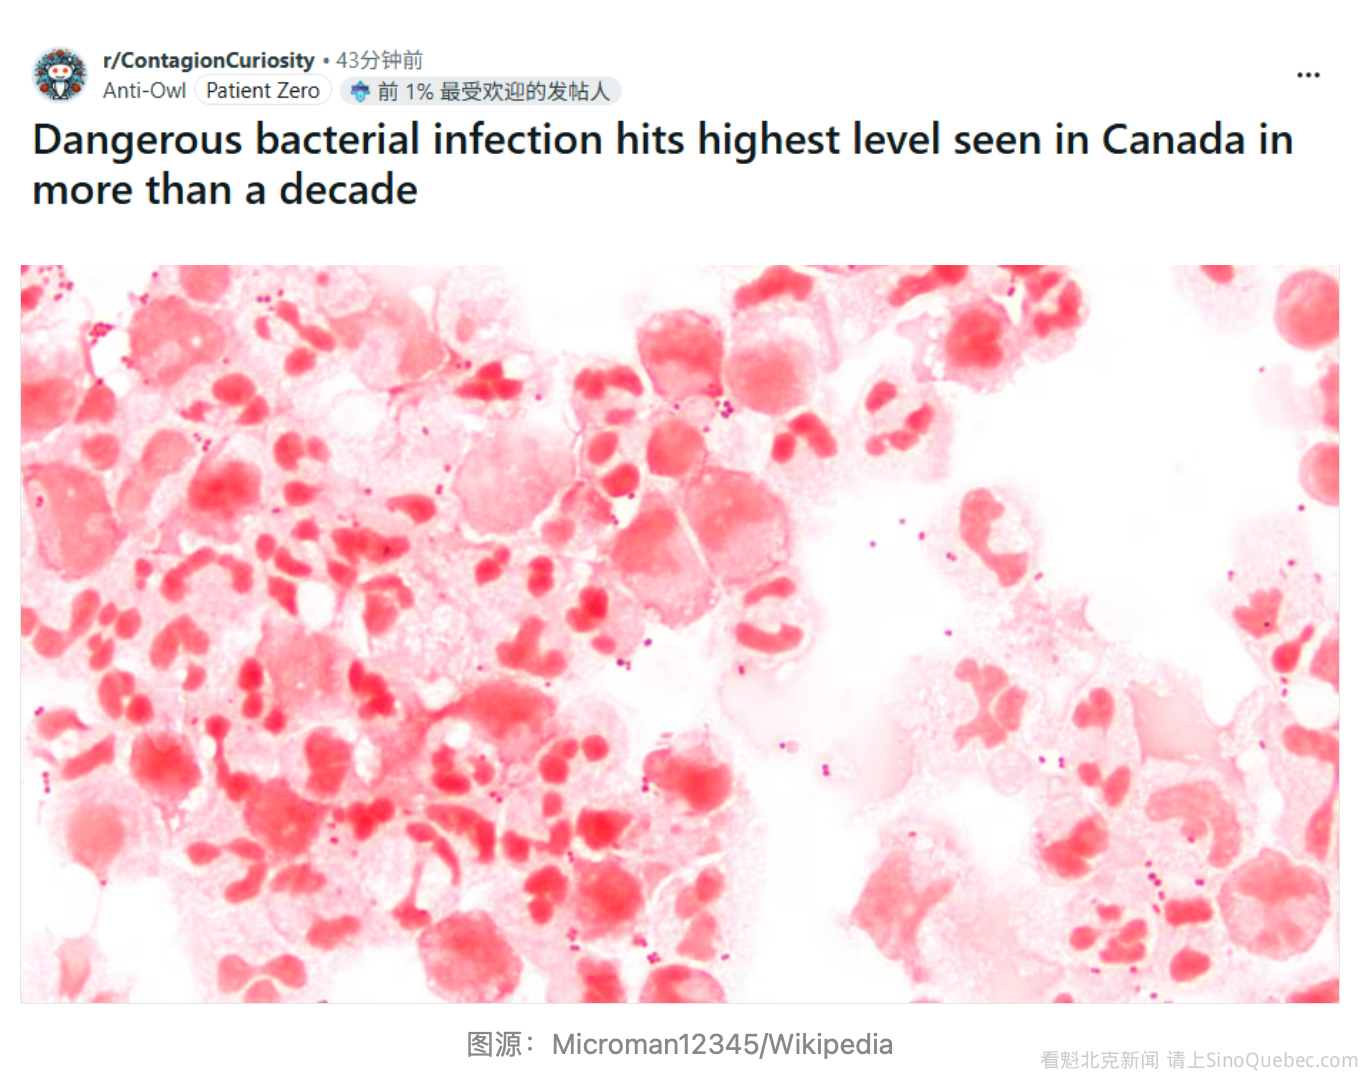Click the 看魁北克新闻 watermark text
The width and height of the screenshot is (1364, 1076).
tap(1099, 1060)
